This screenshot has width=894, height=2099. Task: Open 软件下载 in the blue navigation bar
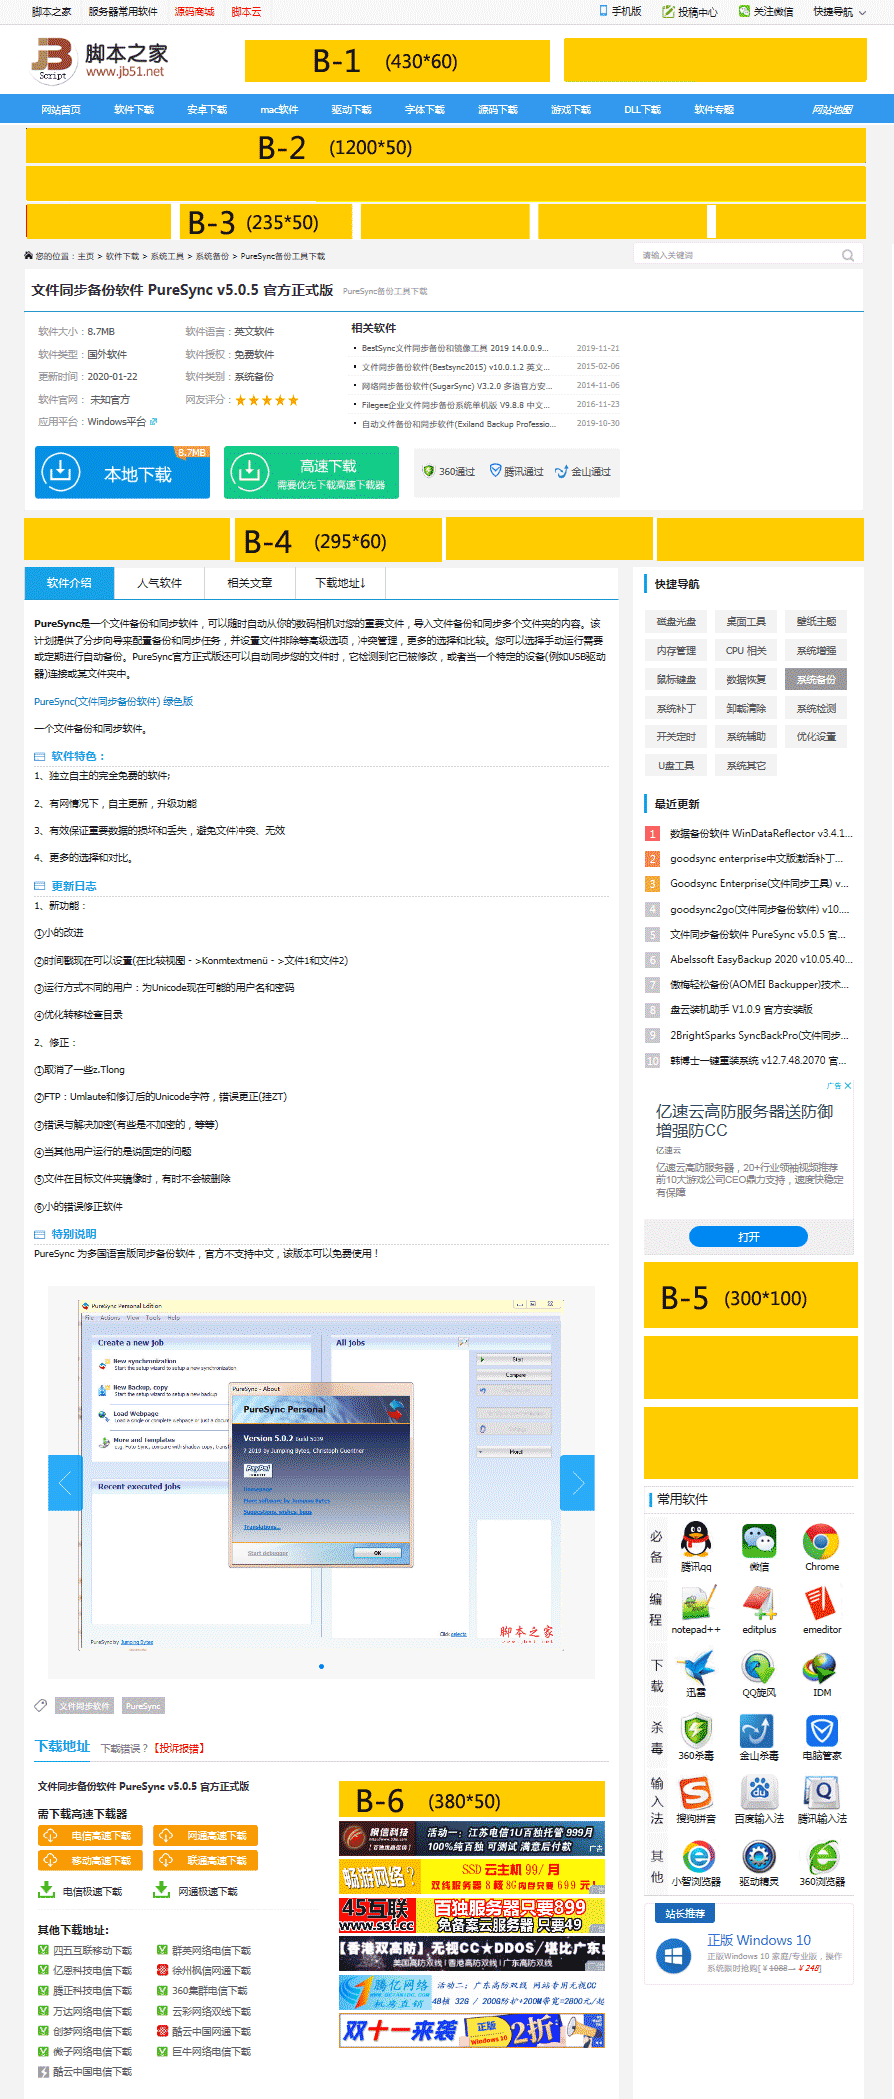click(x=134, y=109)
